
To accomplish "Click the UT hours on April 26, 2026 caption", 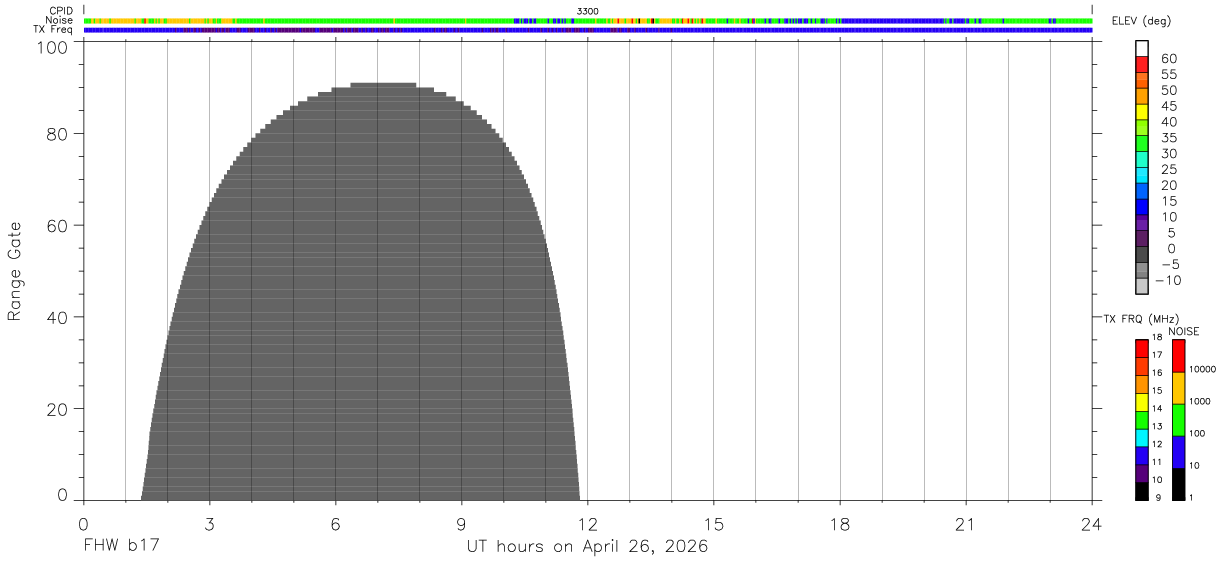I will point(588,547).
